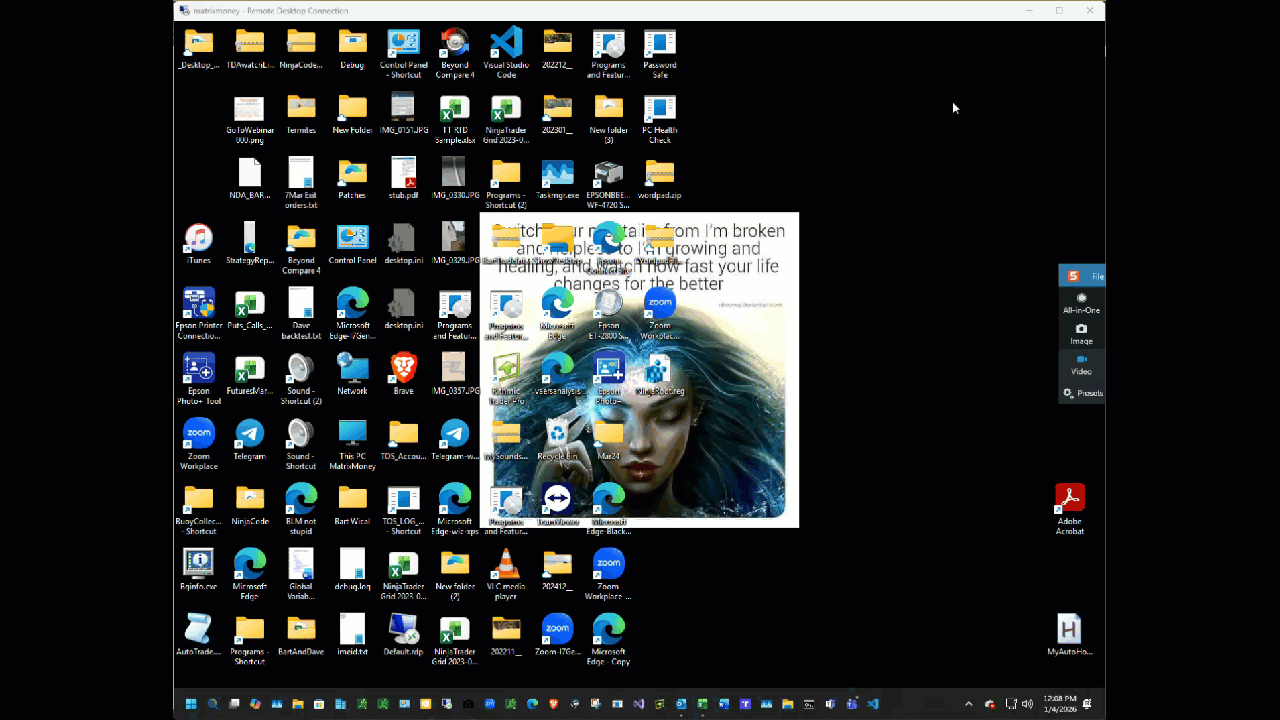The width and height of the screenshot is (1280, 720).
Task: Select Video capture mode in Snagit
Action: tap(1081, 364)
